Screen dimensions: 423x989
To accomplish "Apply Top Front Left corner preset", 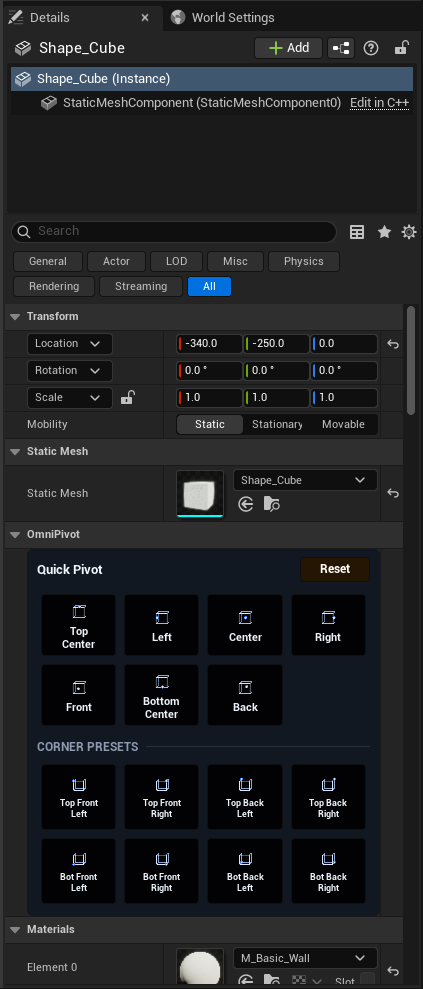I will click(x=79, y=797).
